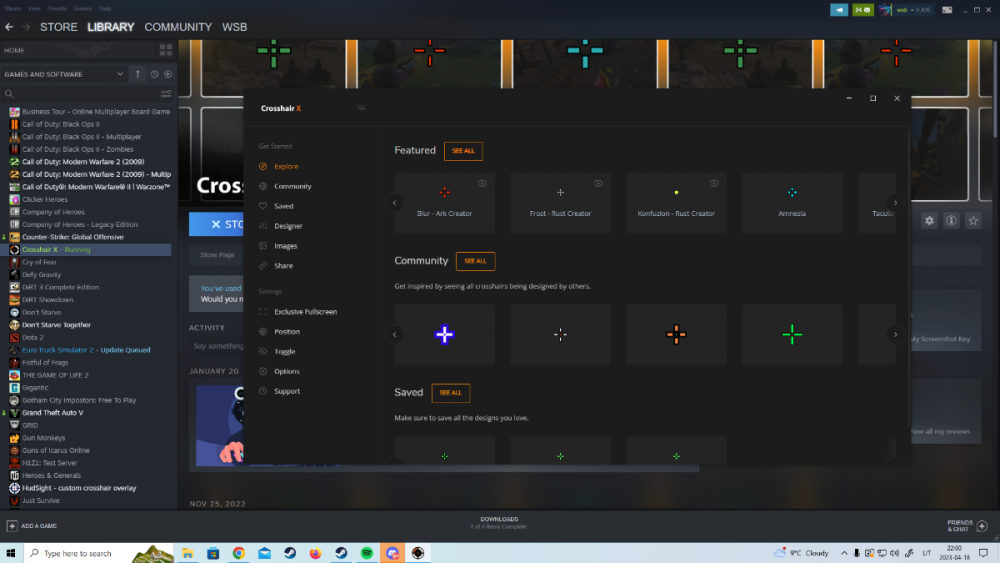
Task: Open Community section in Crosshair X sidebar
Action: 292,186
